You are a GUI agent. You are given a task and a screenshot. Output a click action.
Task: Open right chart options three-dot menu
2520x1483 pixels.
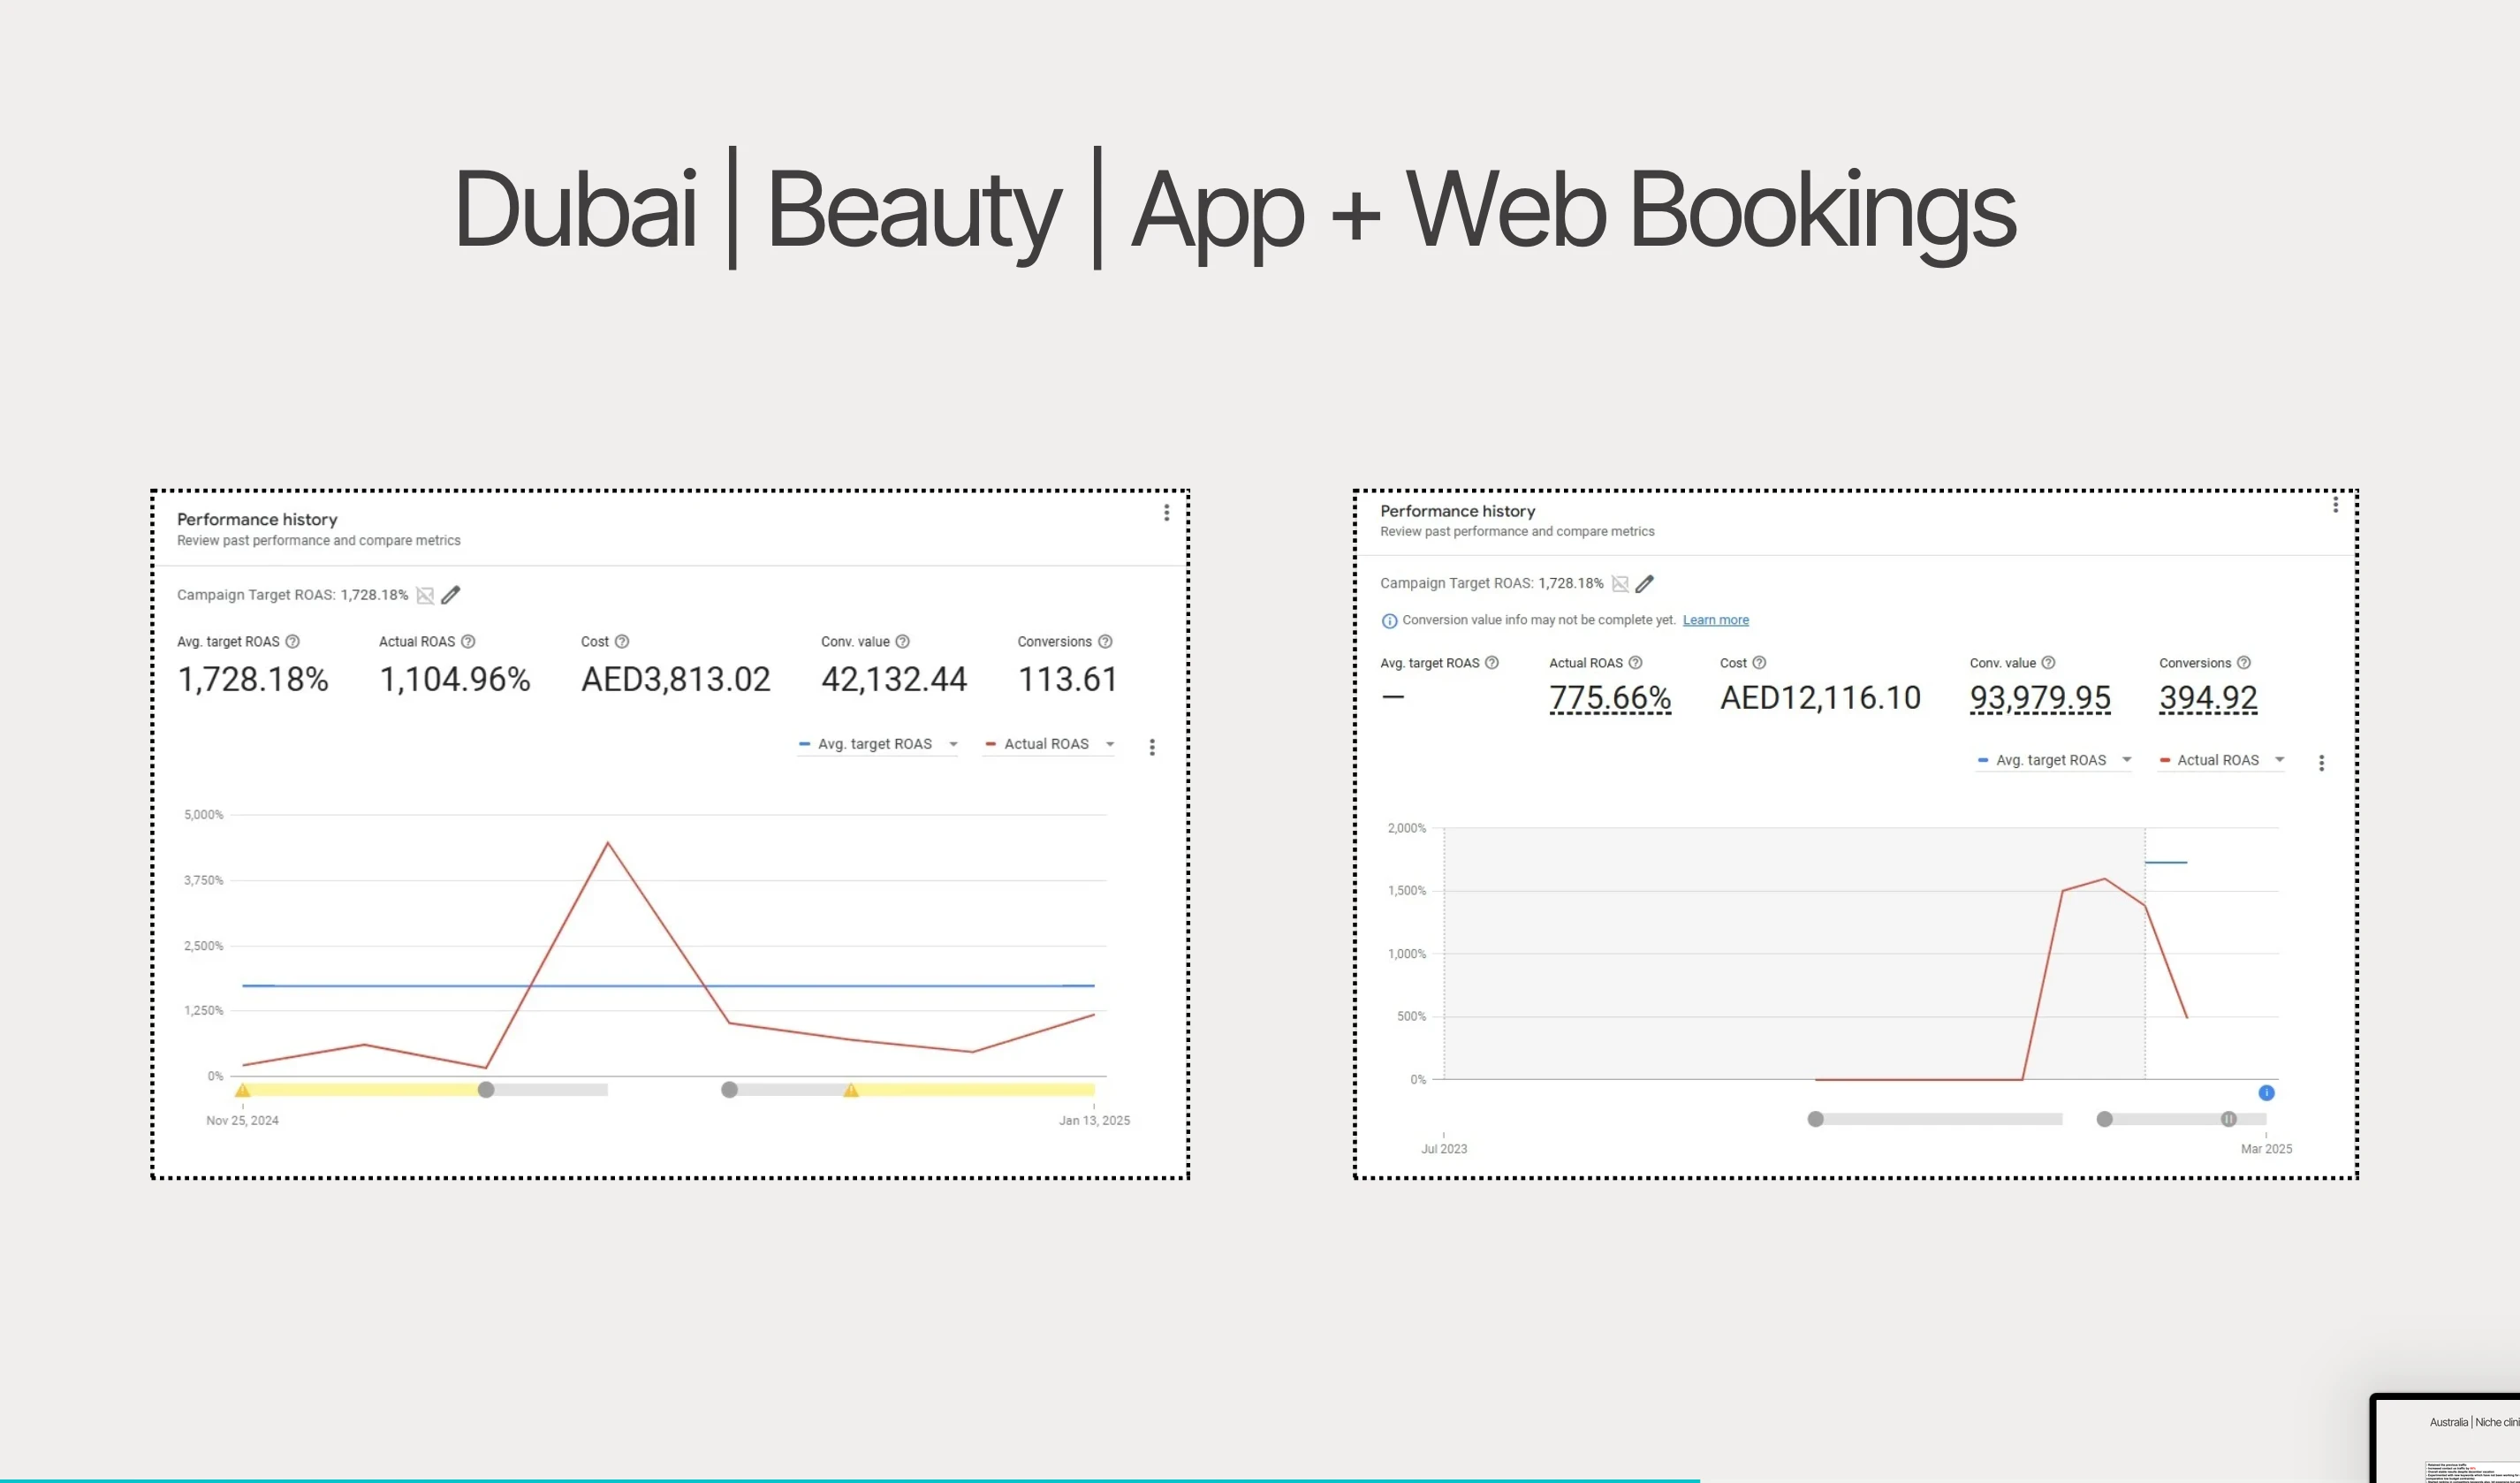(x=2321, y=763)
